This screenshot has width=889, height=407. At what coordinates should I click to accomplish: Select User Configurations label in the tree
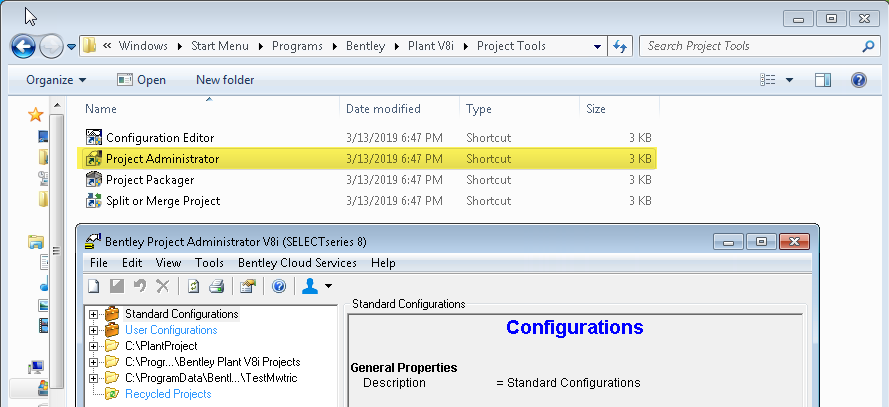[171, 330]
